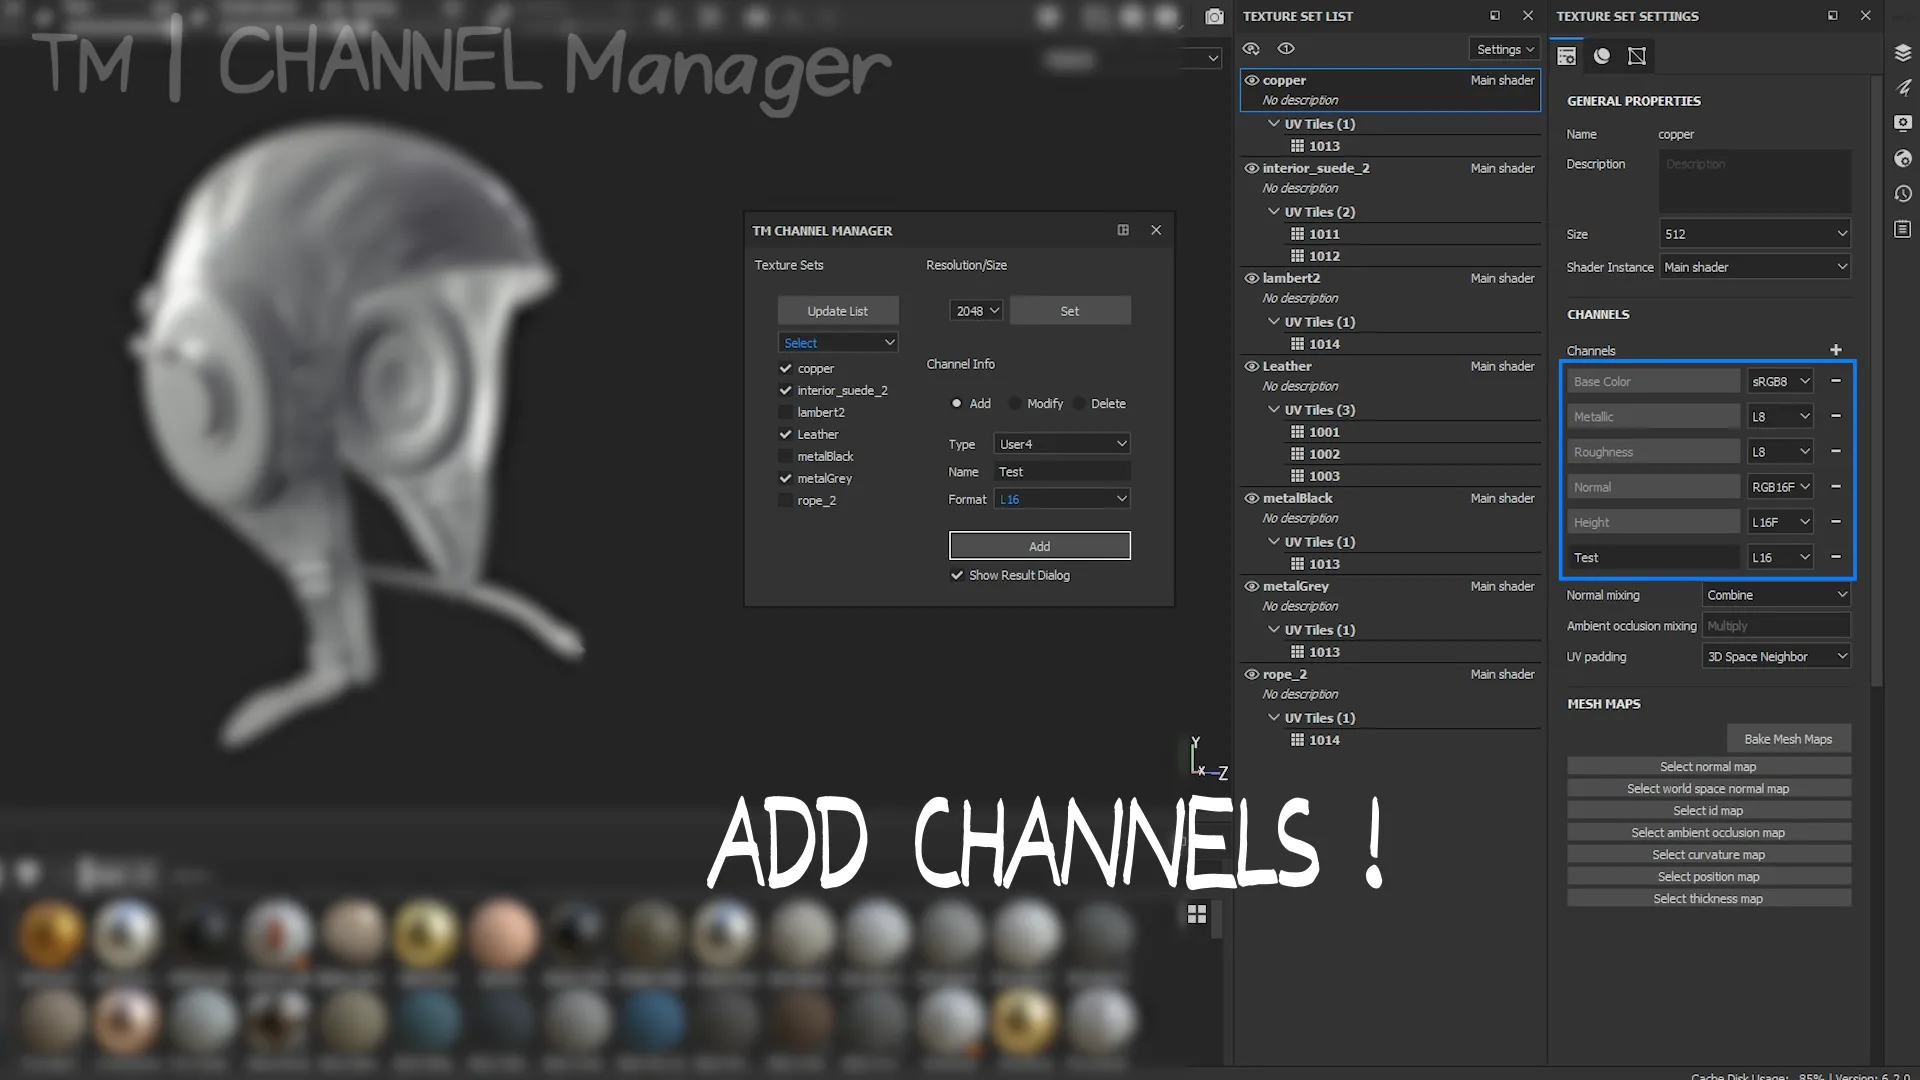
Task: Click plus icon to add a channel
Action: 1835,350
